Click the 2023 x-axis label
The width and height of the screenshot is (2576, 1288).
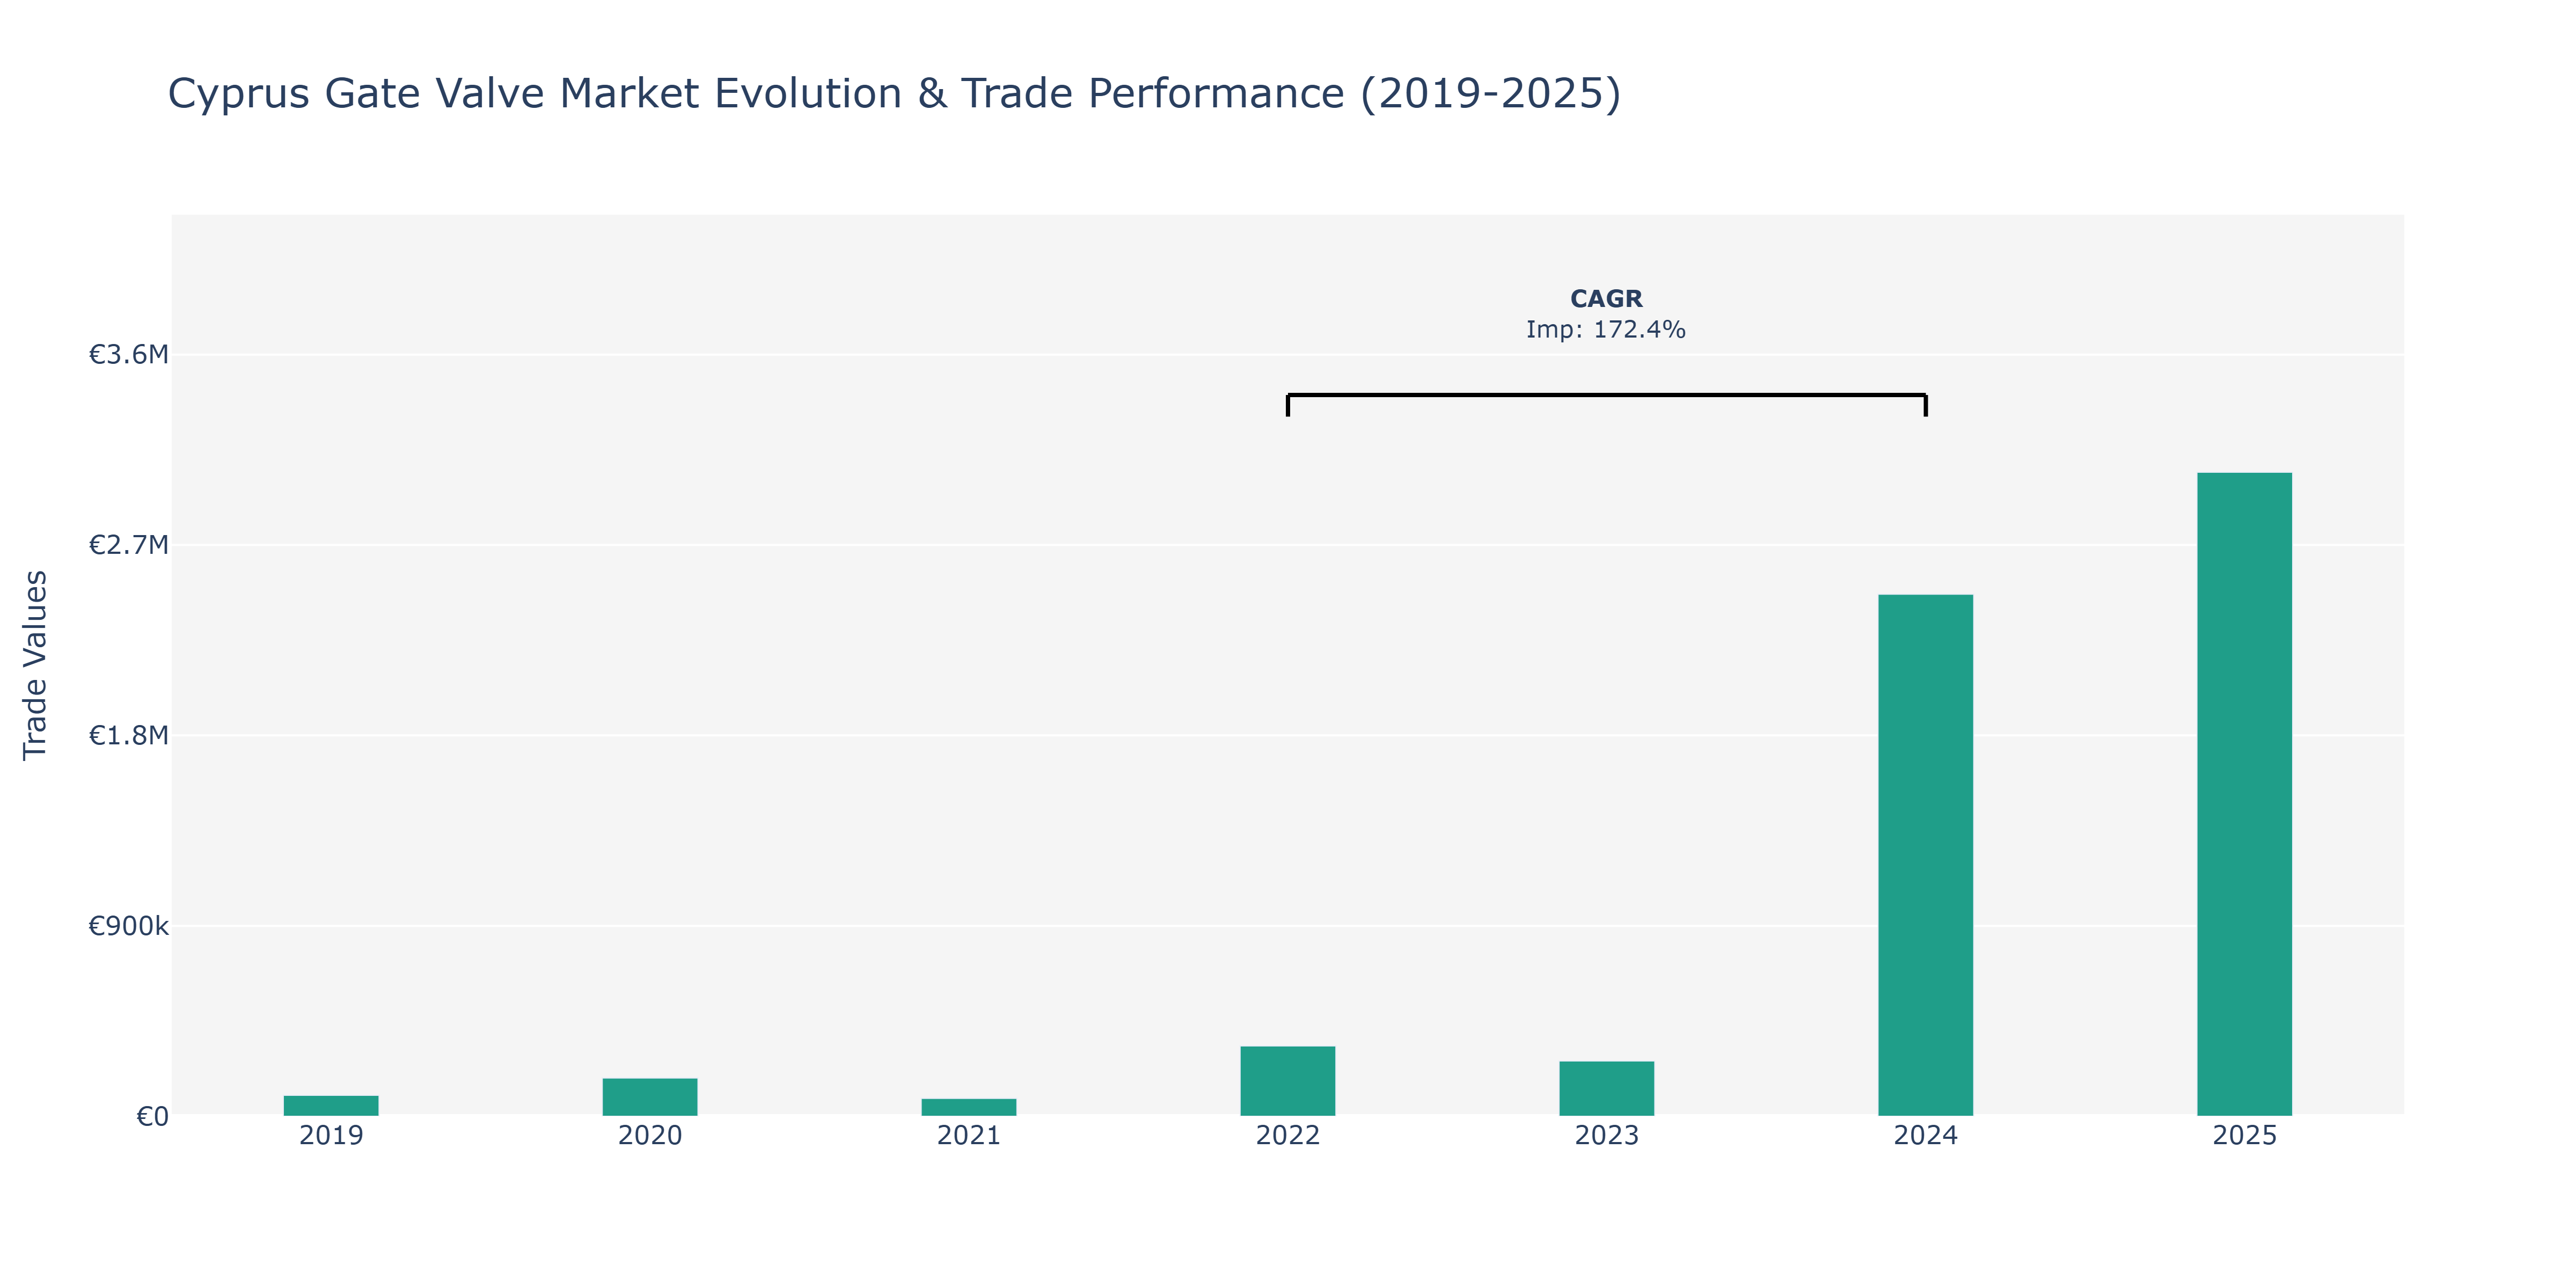click(x=1607, y=1136)
